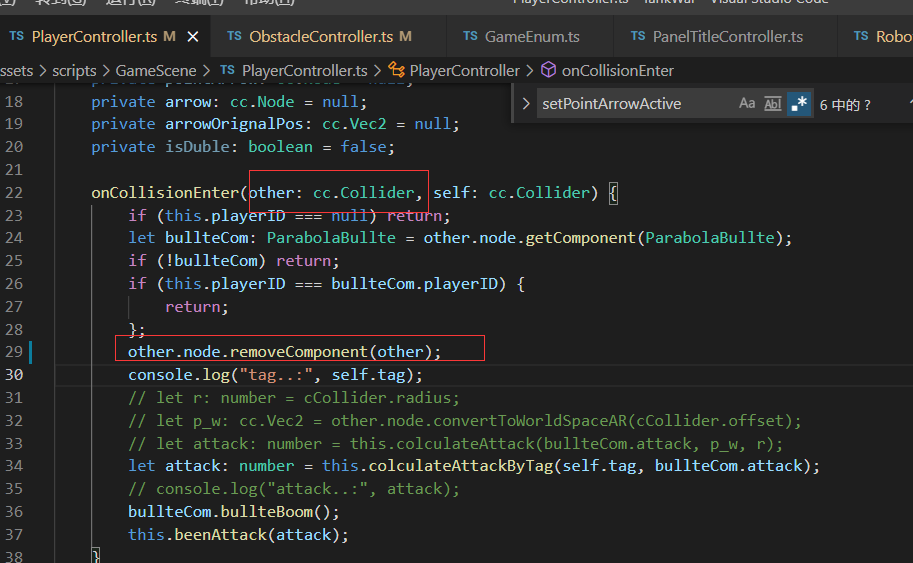The width and height of the screenshot is (913, 563).
Task: Select the PlayerController.ts tab
Action: coord(105,37)
